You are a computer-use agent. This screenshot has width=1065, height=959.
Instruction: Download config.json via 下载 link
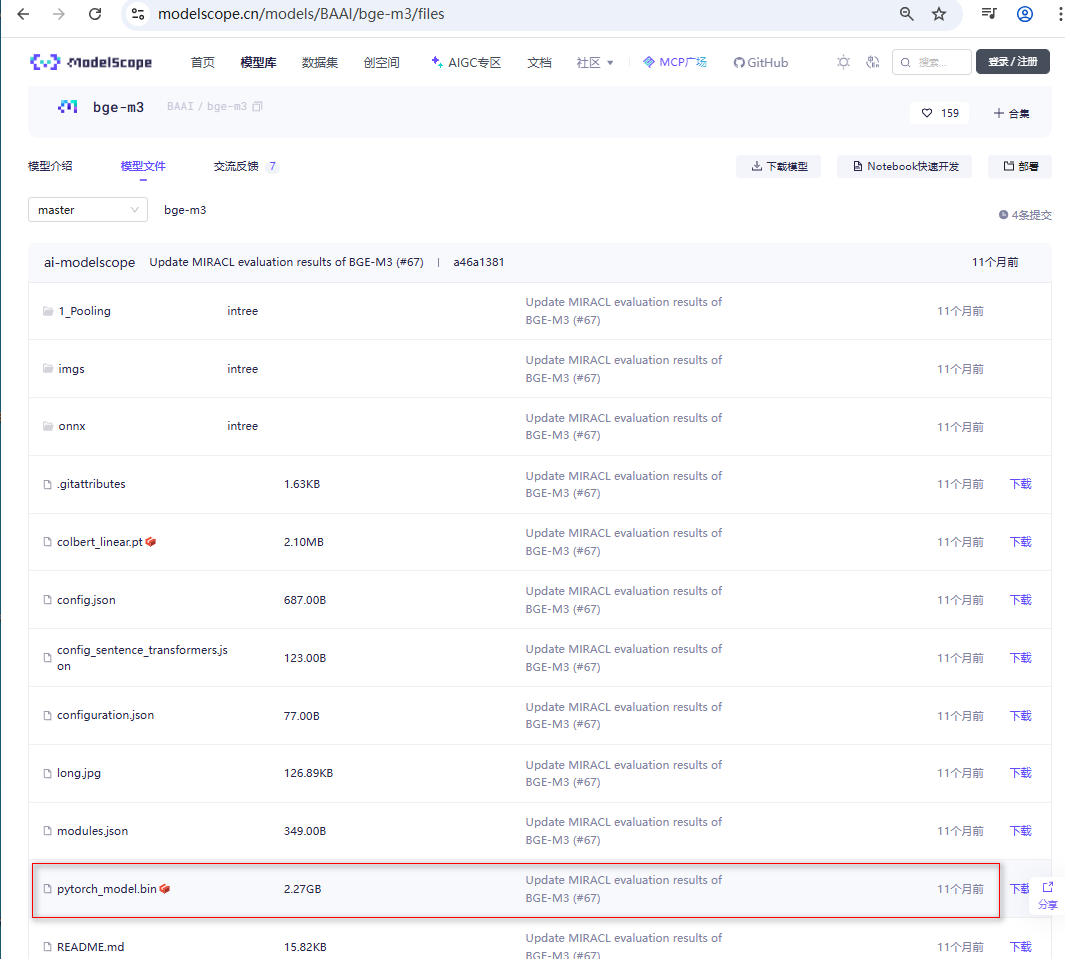[1020, 600]
